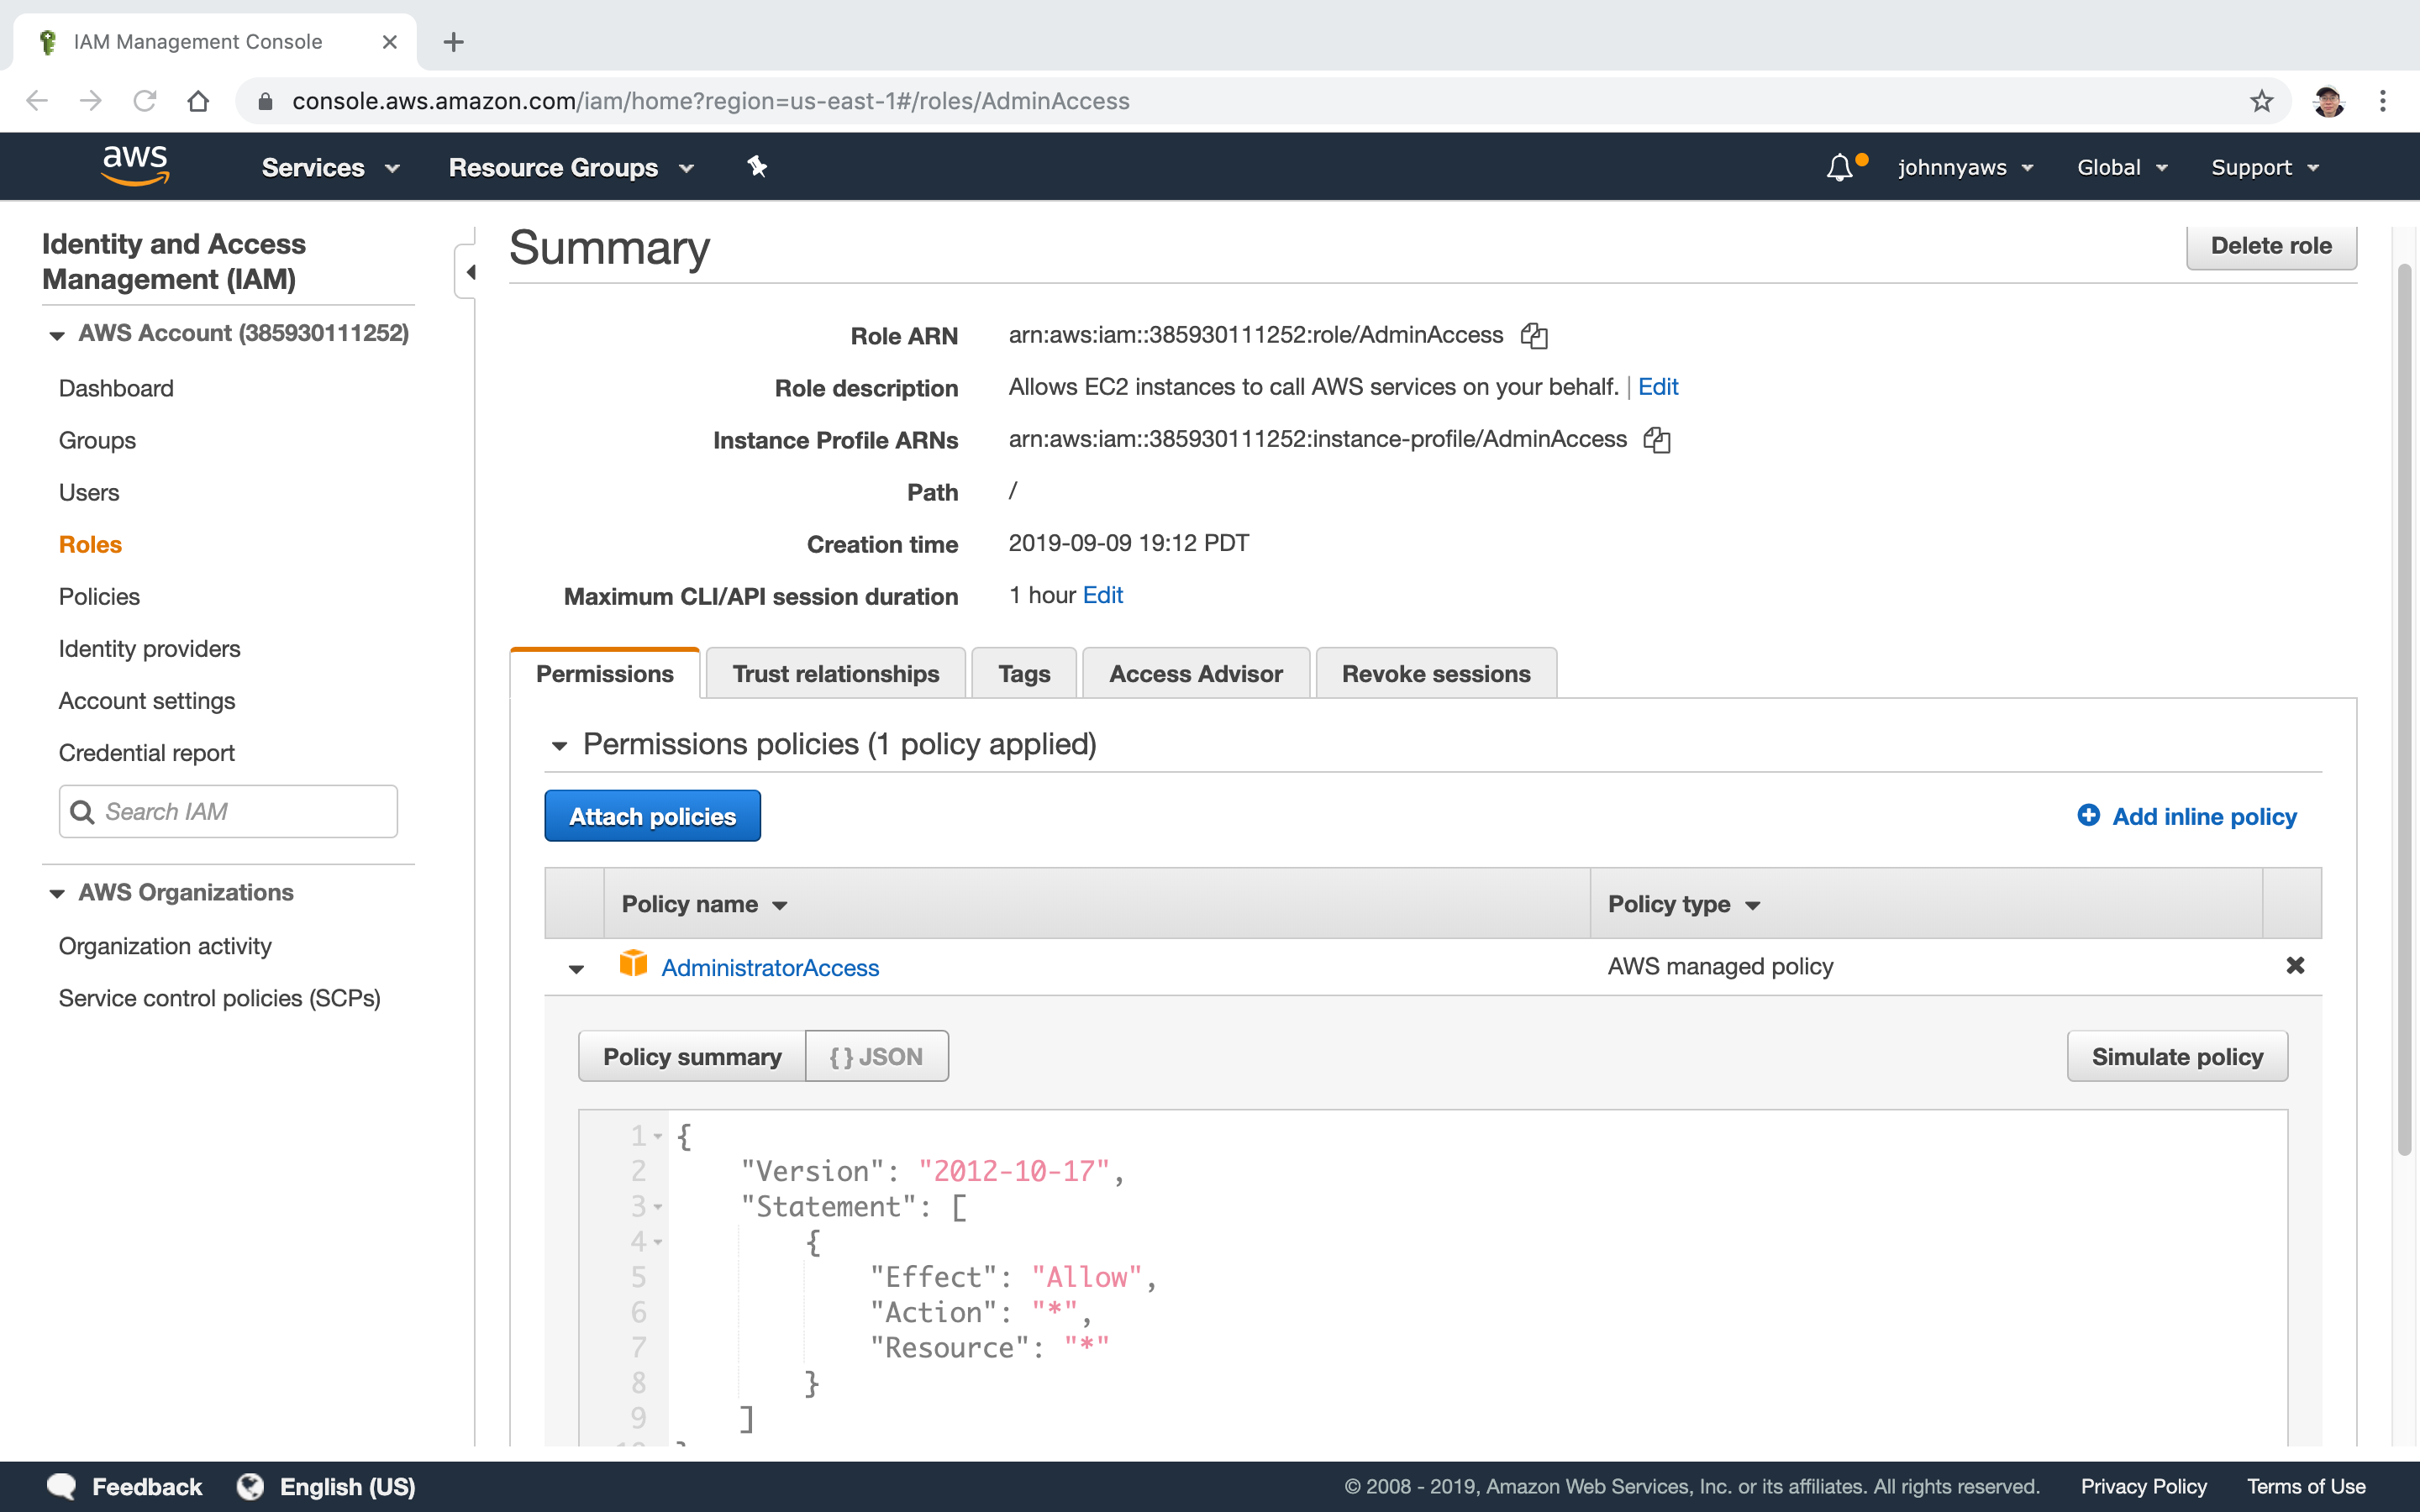This screenshot has width=2420, height=1512.
Task: Open Users in the IAM sidebar
Action: (89, 492)
